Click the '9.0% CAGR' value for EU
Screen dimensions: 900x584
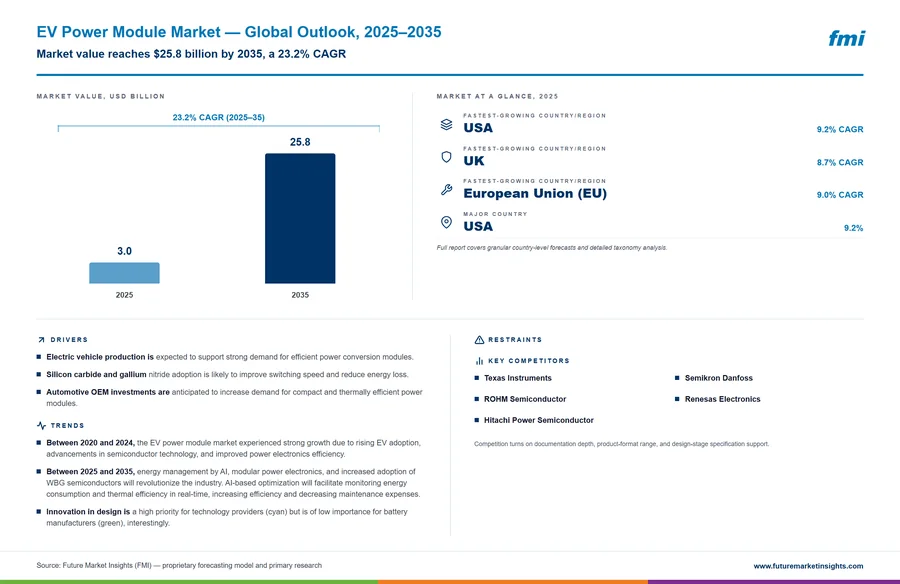840,195
